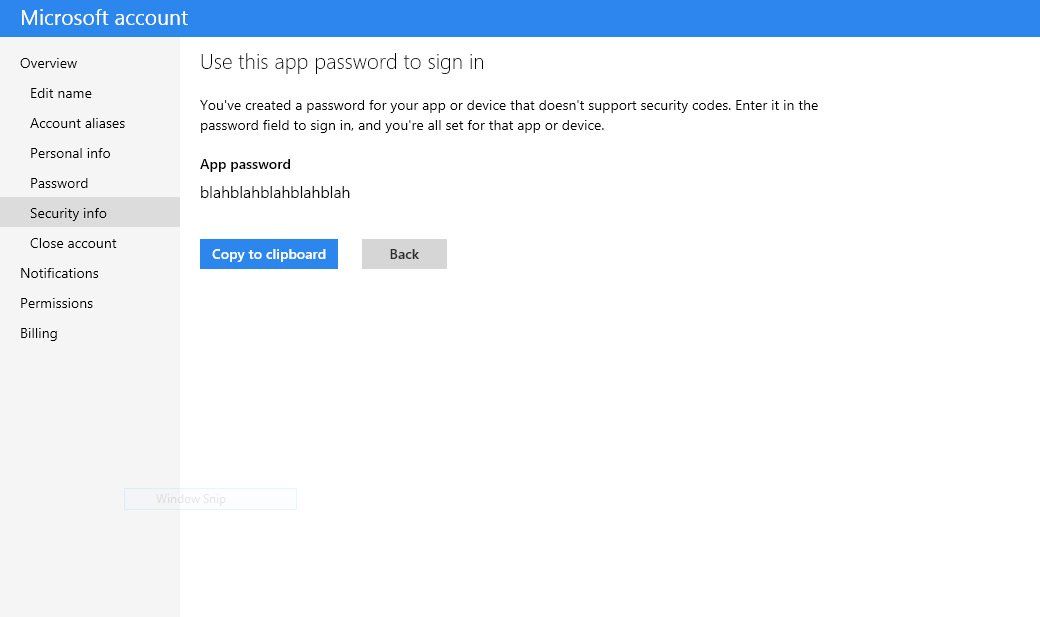The image size is (1040, 617).
Task: View Notifications settings
Action: (x=59, y=273)
